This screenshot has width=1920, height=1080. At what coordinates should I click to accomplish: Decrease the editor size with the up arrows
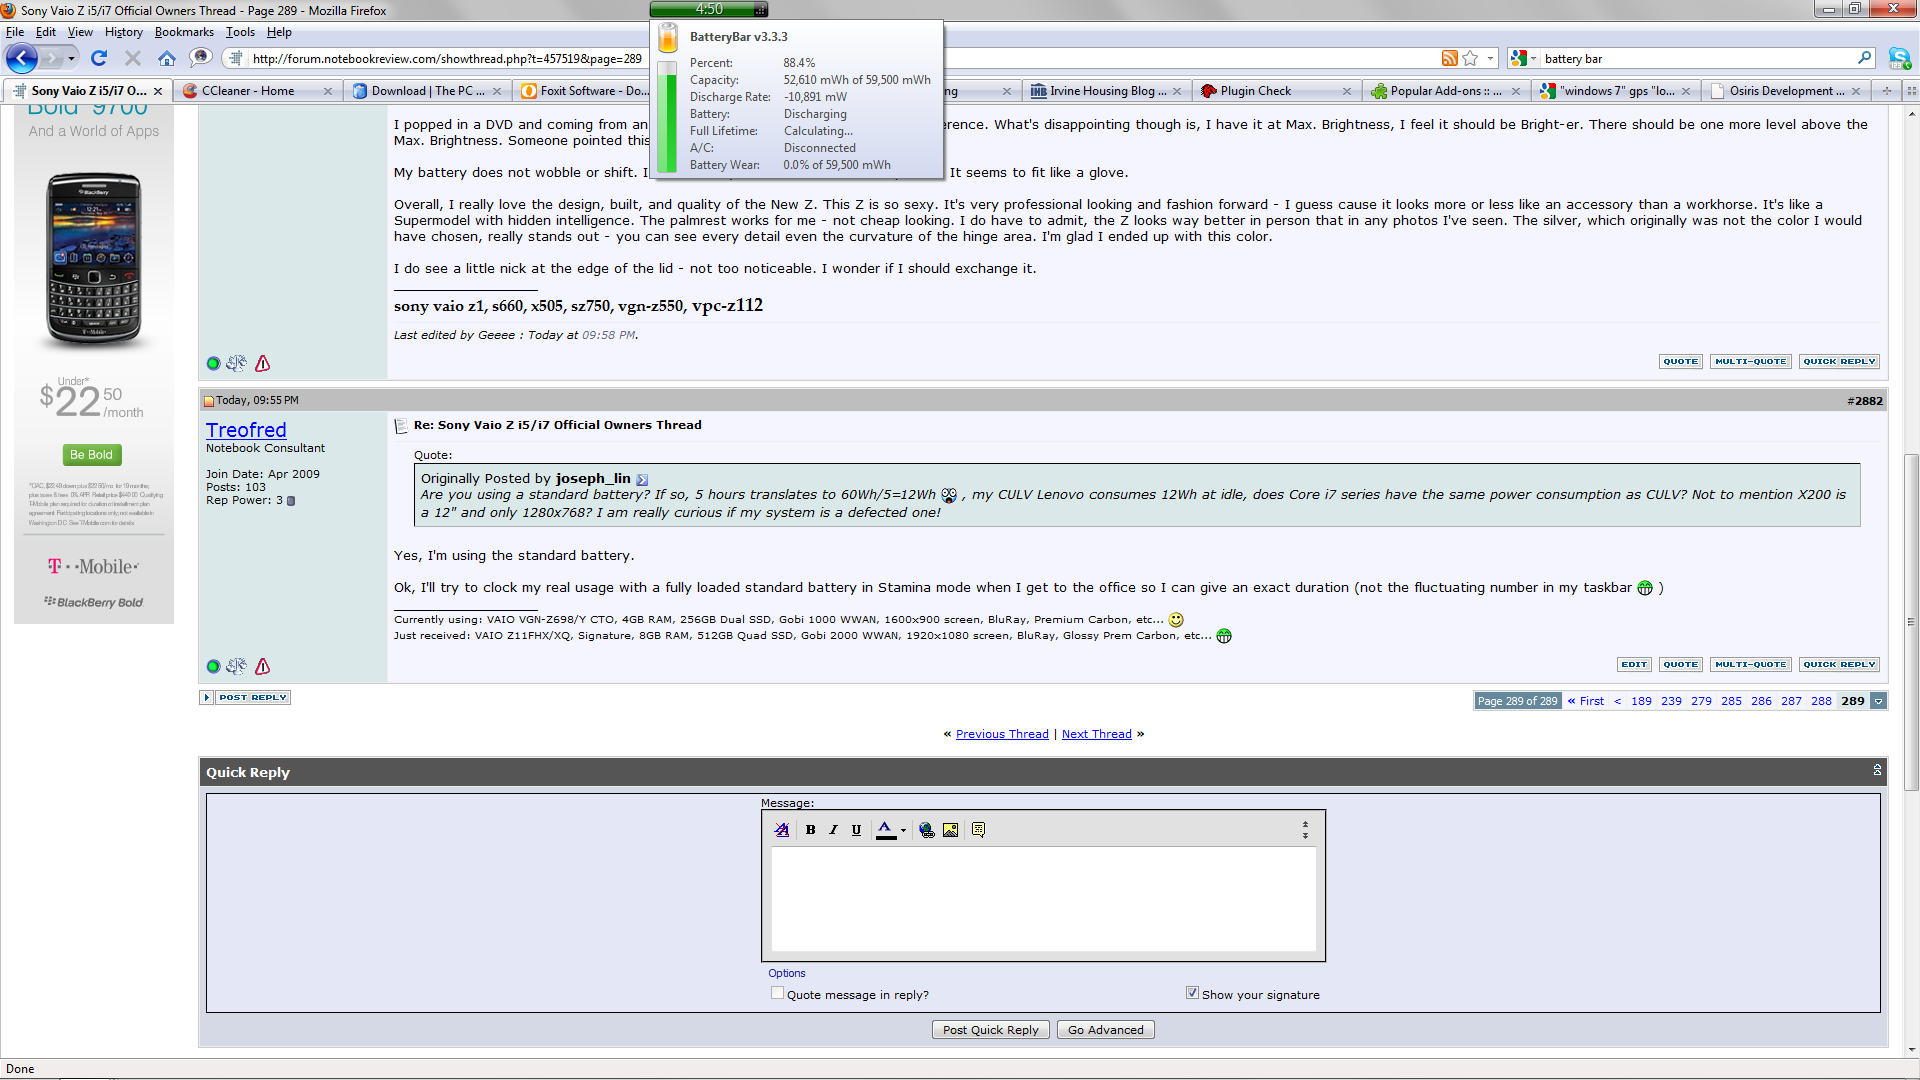click(x=1305, y=825)
